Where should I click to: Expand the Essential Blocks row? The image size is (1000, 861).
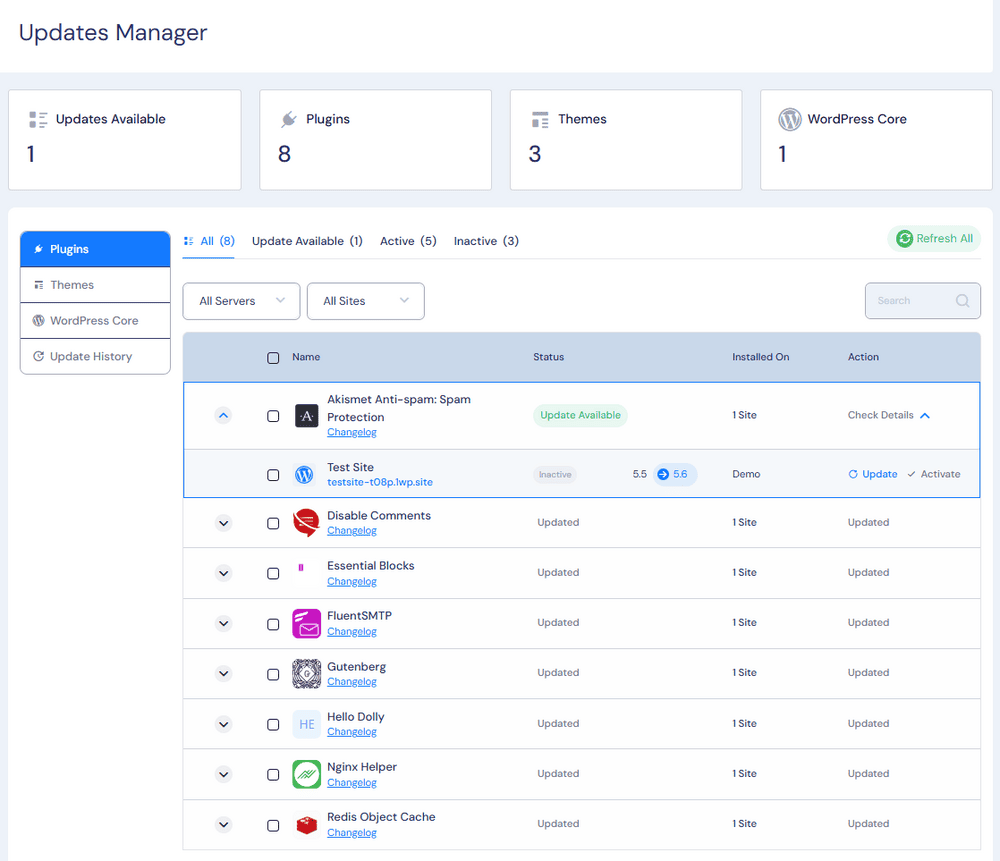click(x=223, y=573)
